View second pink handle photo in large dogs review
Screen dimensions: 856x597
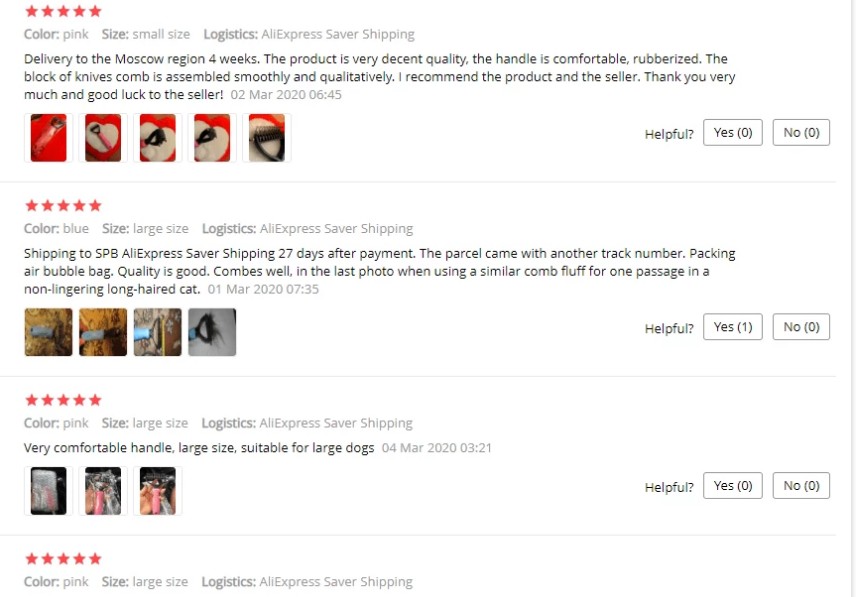click(x=103, y=491)
